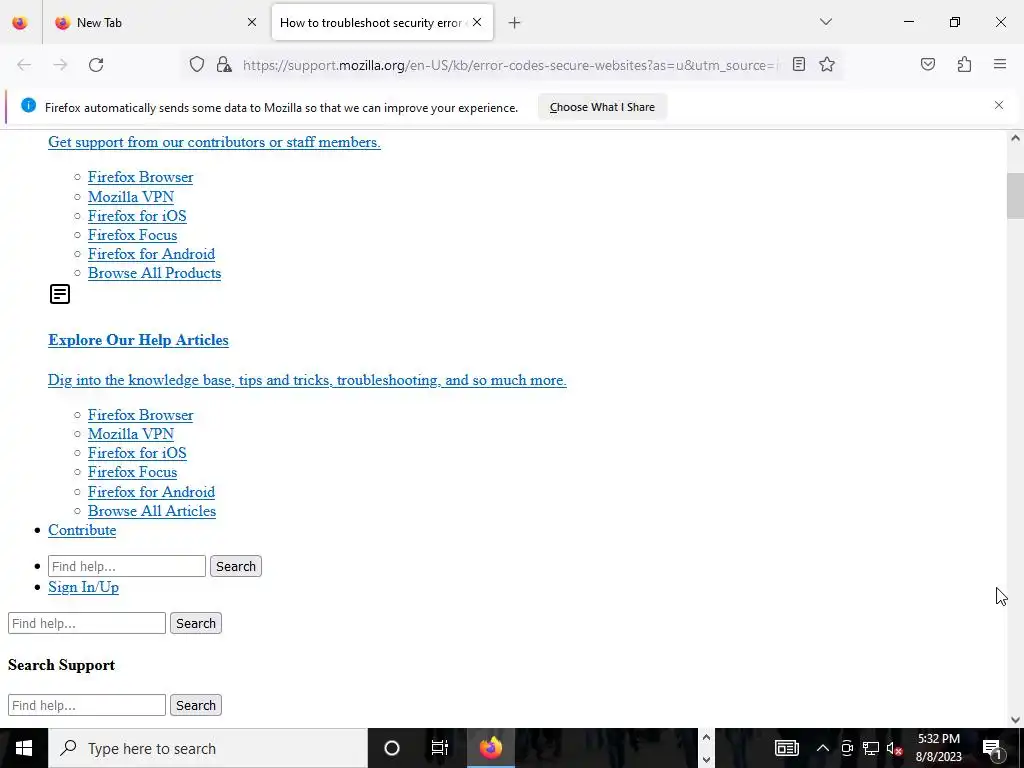The height and width of the screenshot is (768, 1024).
Task: Open Firefox for Android under Get support
Action: pyautogui.click(x=152, y=254)
